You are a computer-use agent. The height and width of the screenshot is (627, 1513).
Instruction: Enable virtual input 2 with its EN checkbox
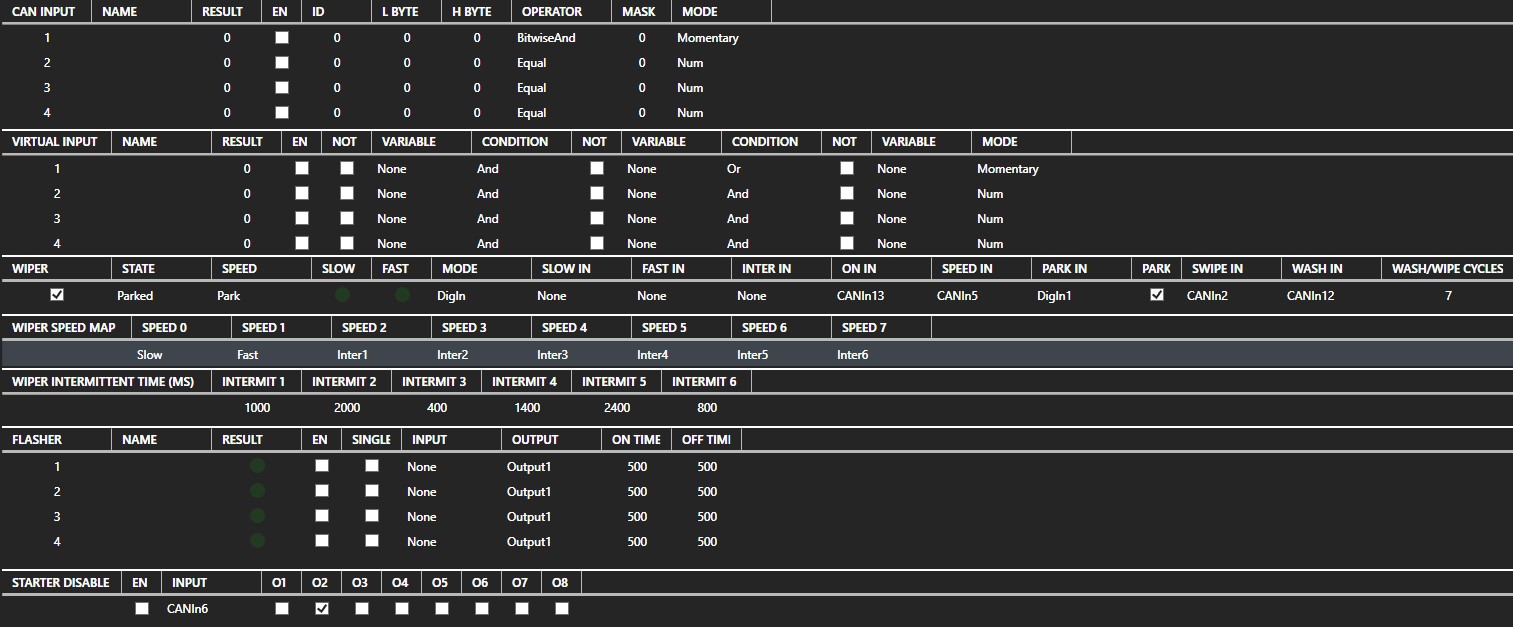302,193
